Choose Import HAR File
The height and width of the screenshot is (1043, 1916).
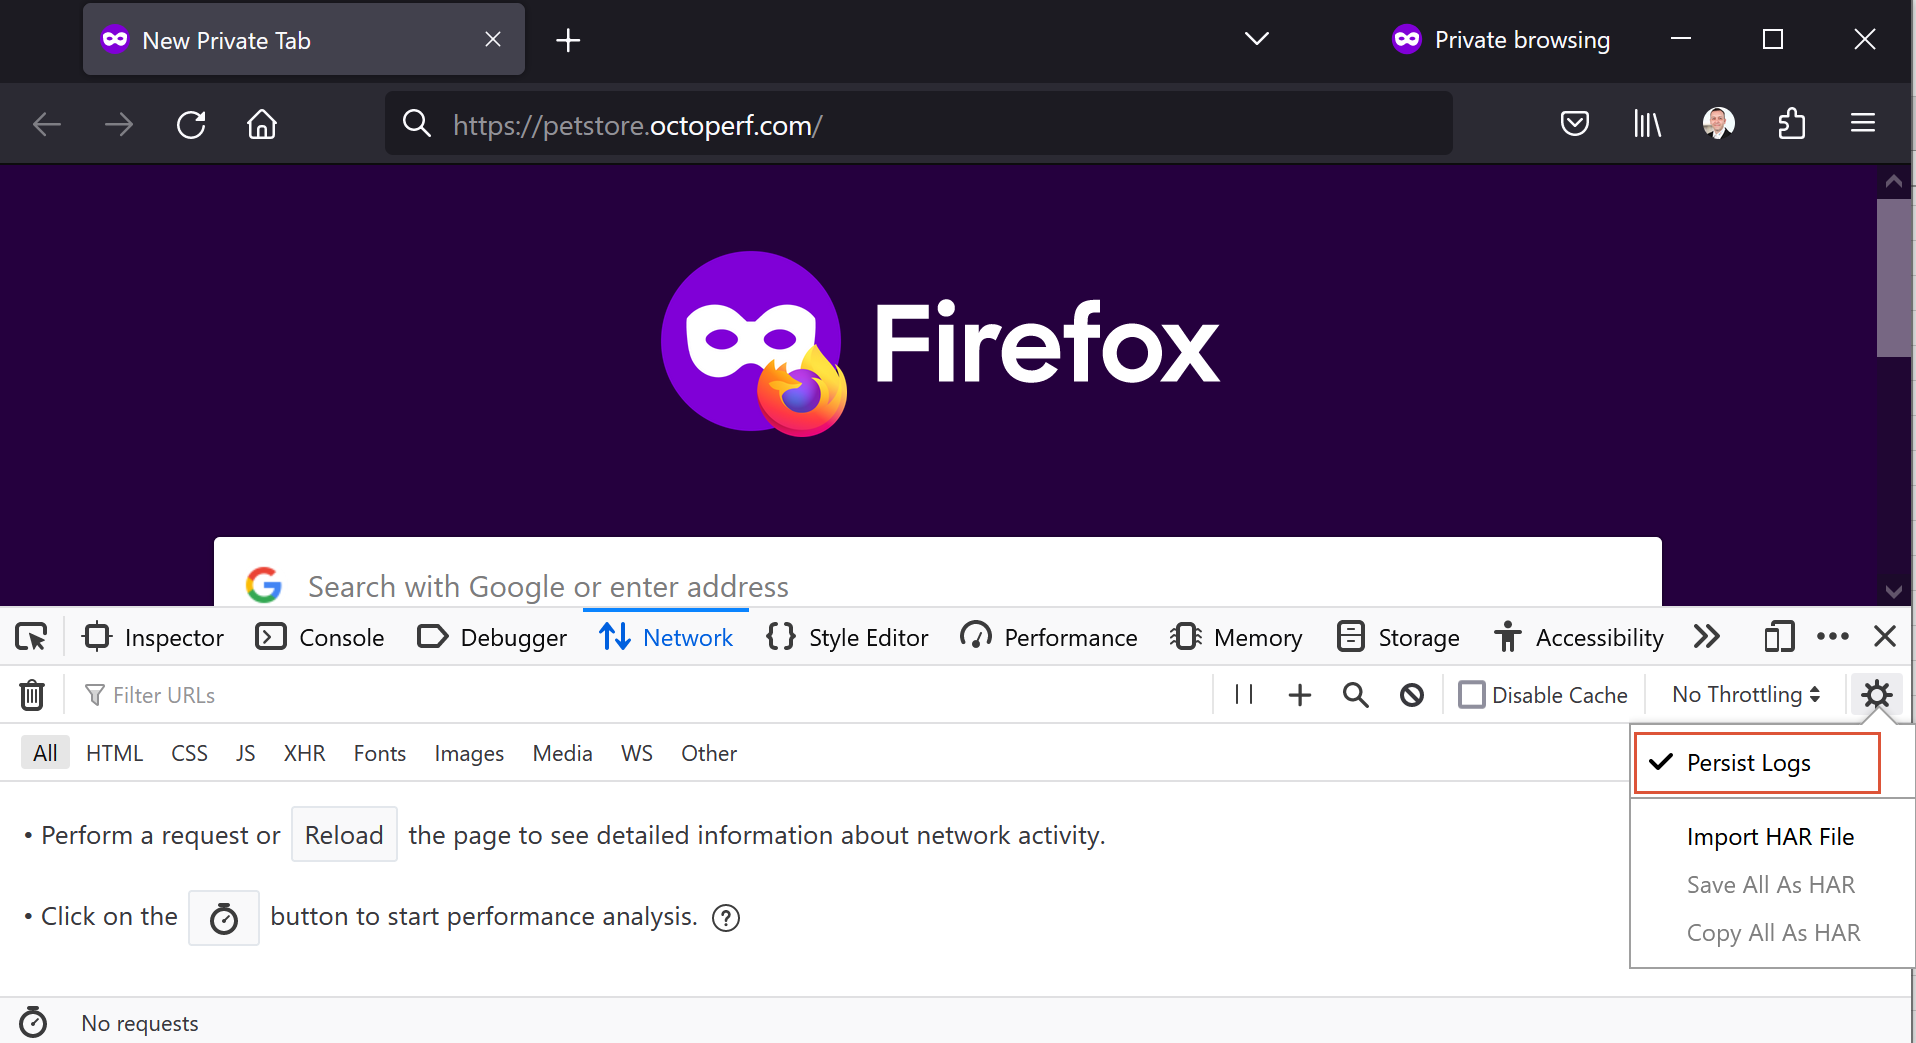pyautogui.click(x=1770, y=837)
